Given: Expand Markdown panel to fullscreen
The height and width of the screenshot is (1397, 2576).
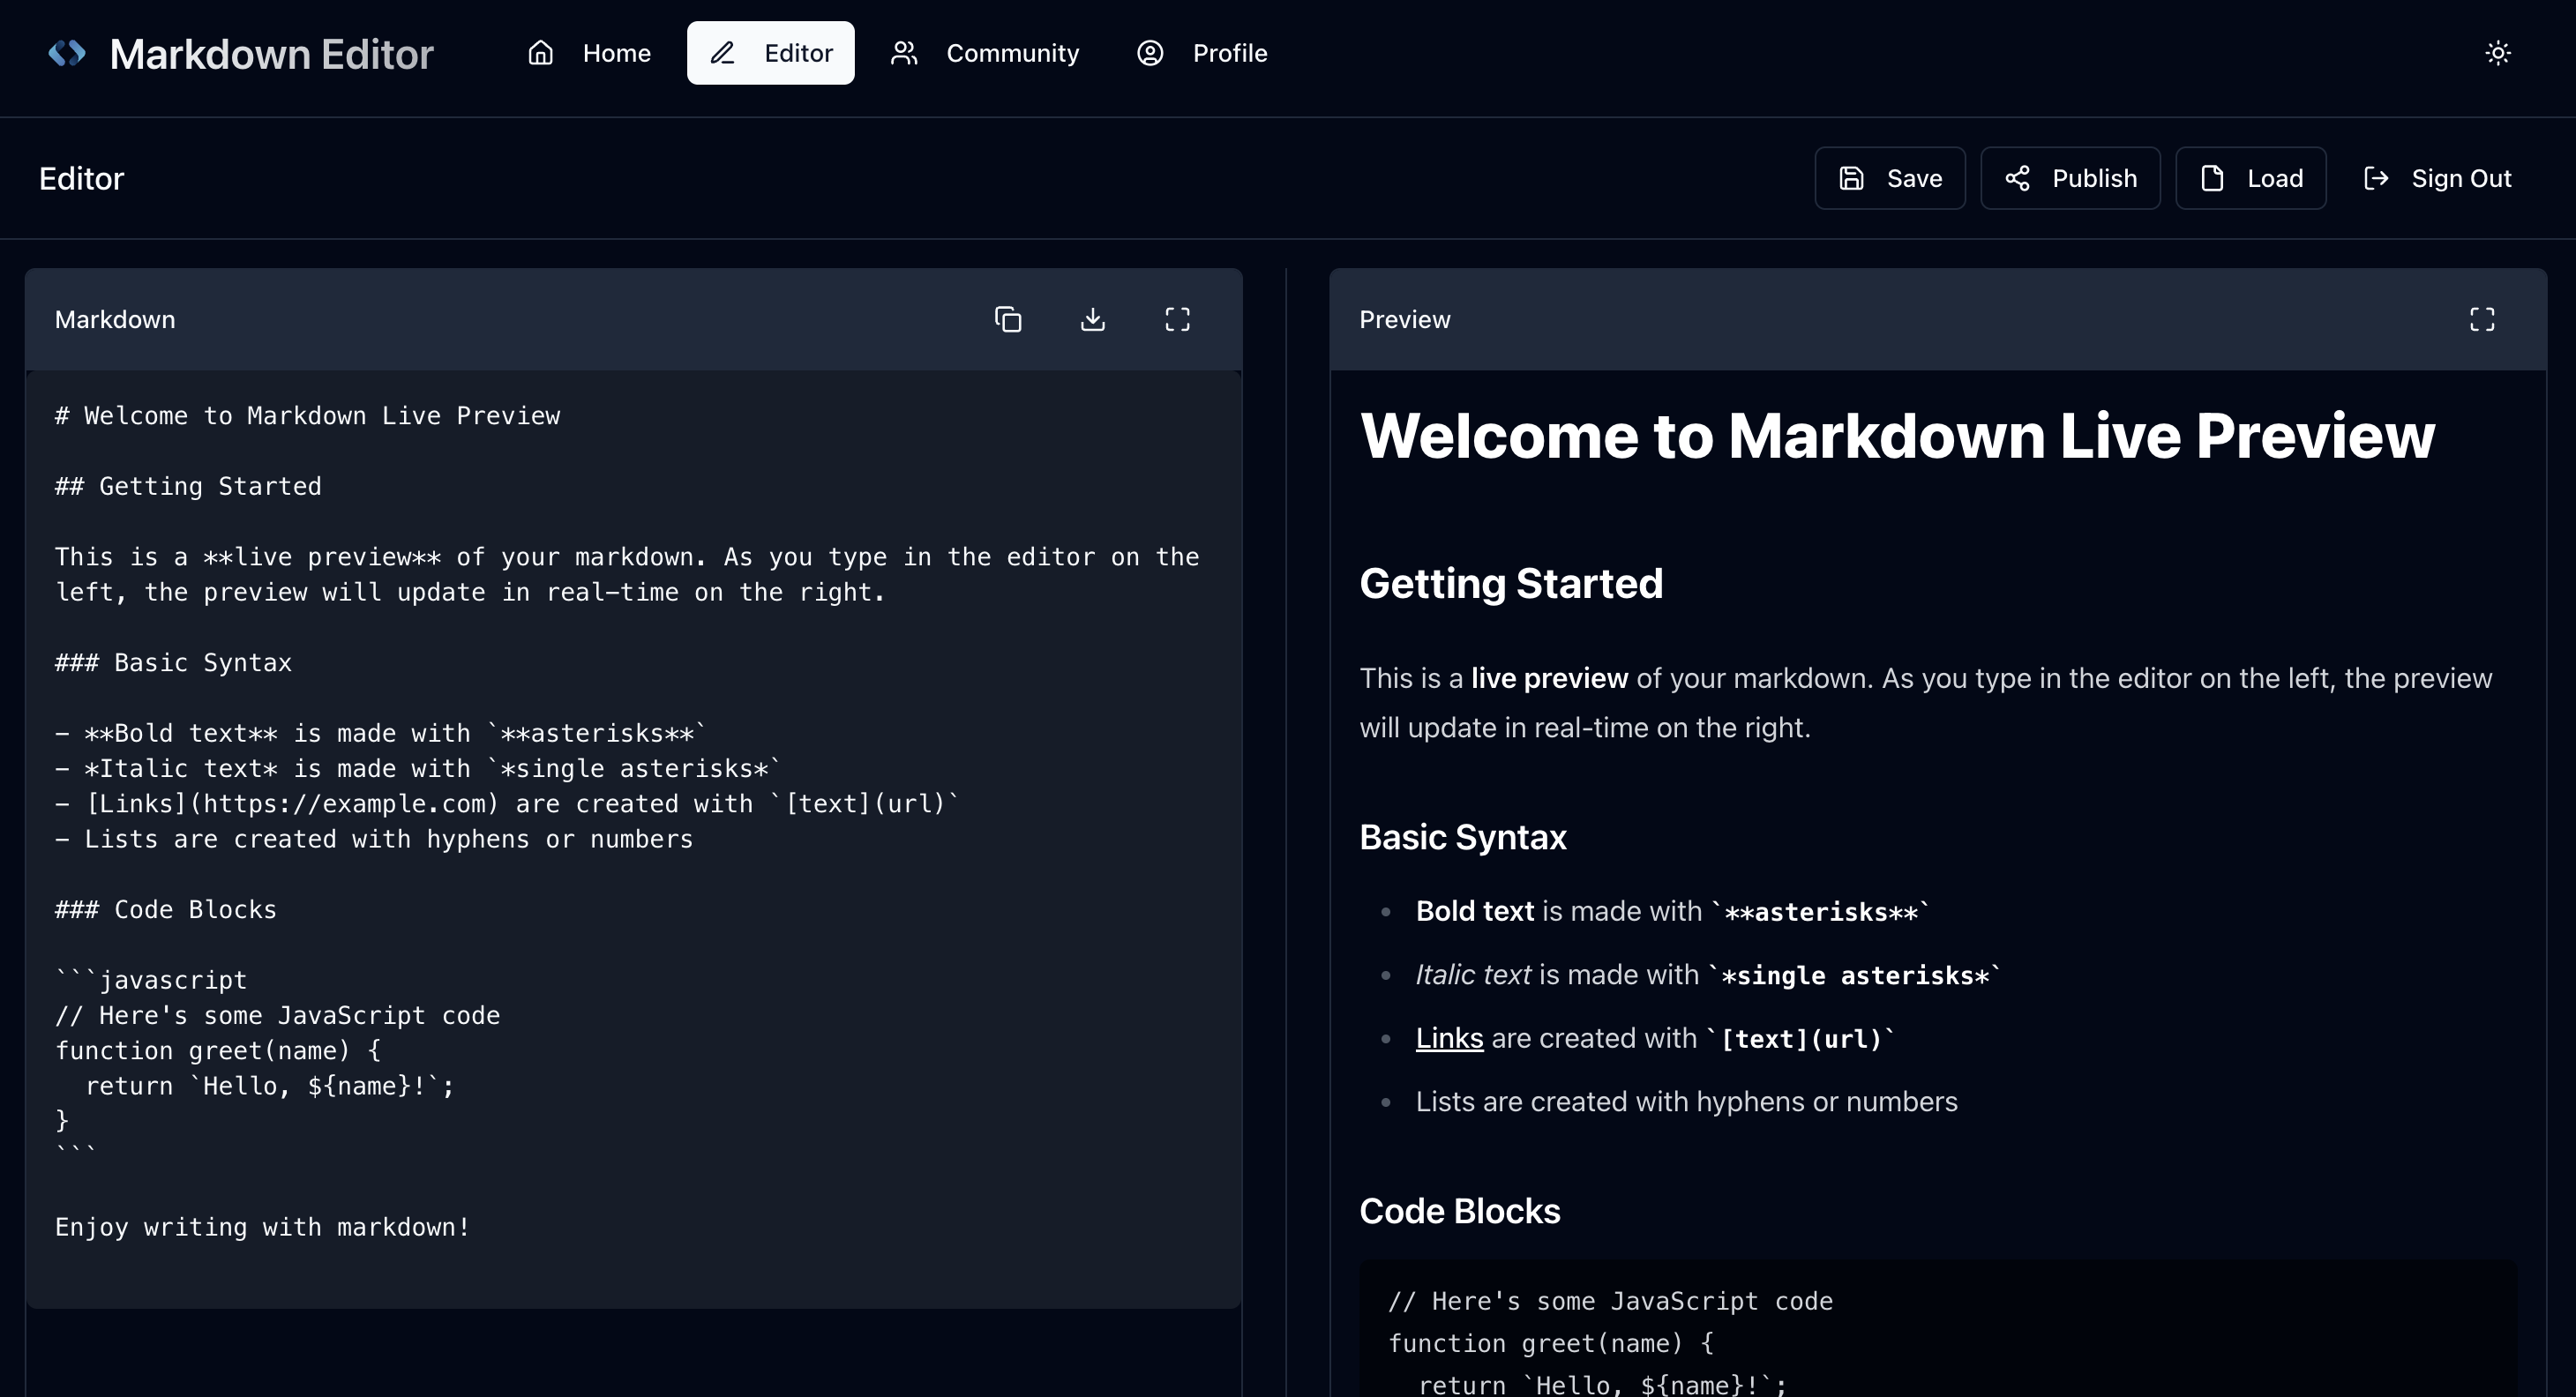Looking at the screenshot, I should click(x=1178, y=319).
